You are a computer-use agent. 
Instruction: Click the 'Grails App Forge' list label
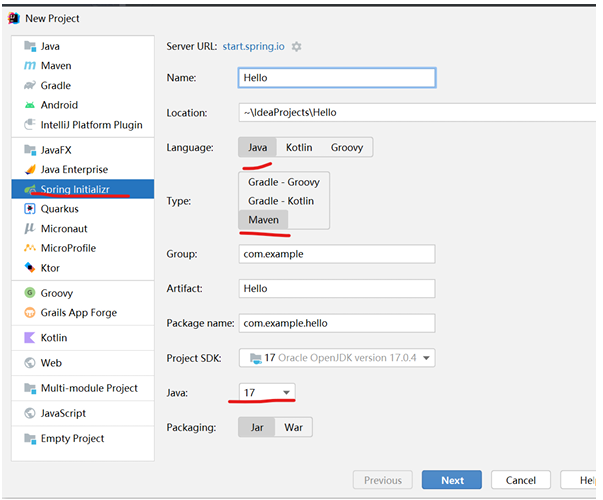[x=79, y=313]
